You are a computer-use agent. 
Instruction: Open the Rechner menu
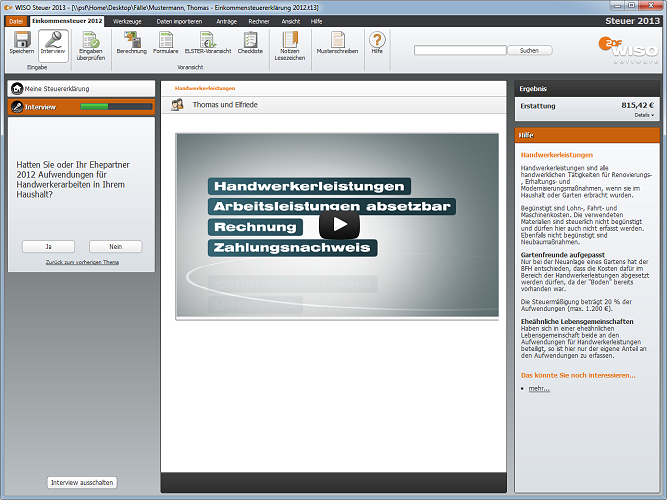[259, 21]
